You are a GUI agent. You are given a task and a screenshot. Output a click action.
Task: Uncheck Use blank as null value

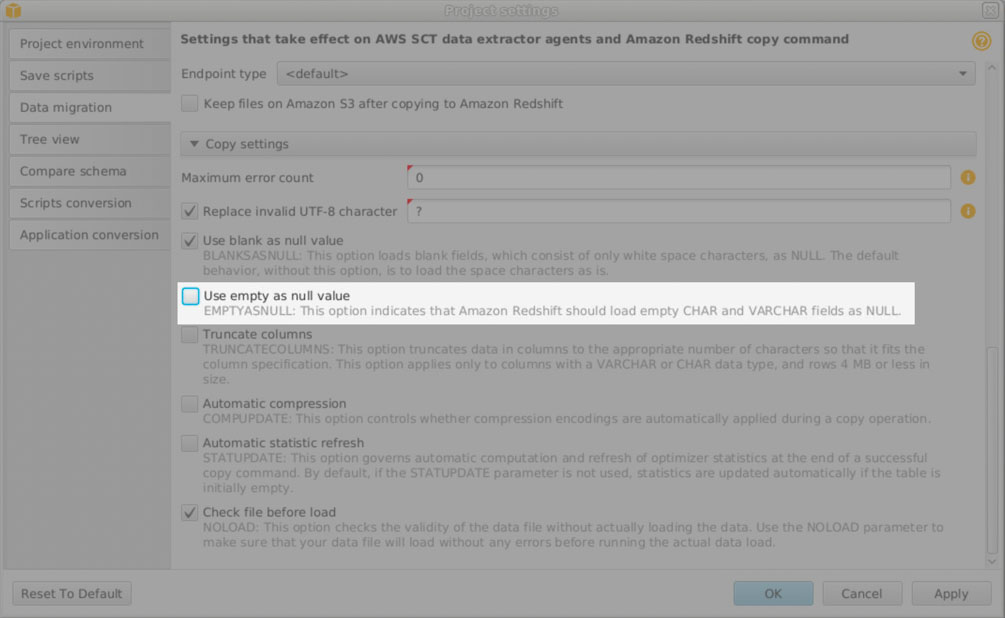190,240
